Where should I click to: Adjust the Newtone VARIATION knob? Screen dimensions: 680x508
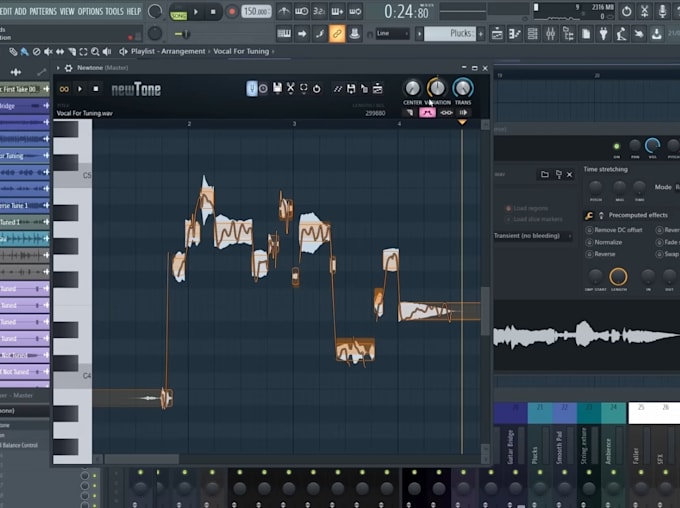pyautogui.click(x=437, y=88)
